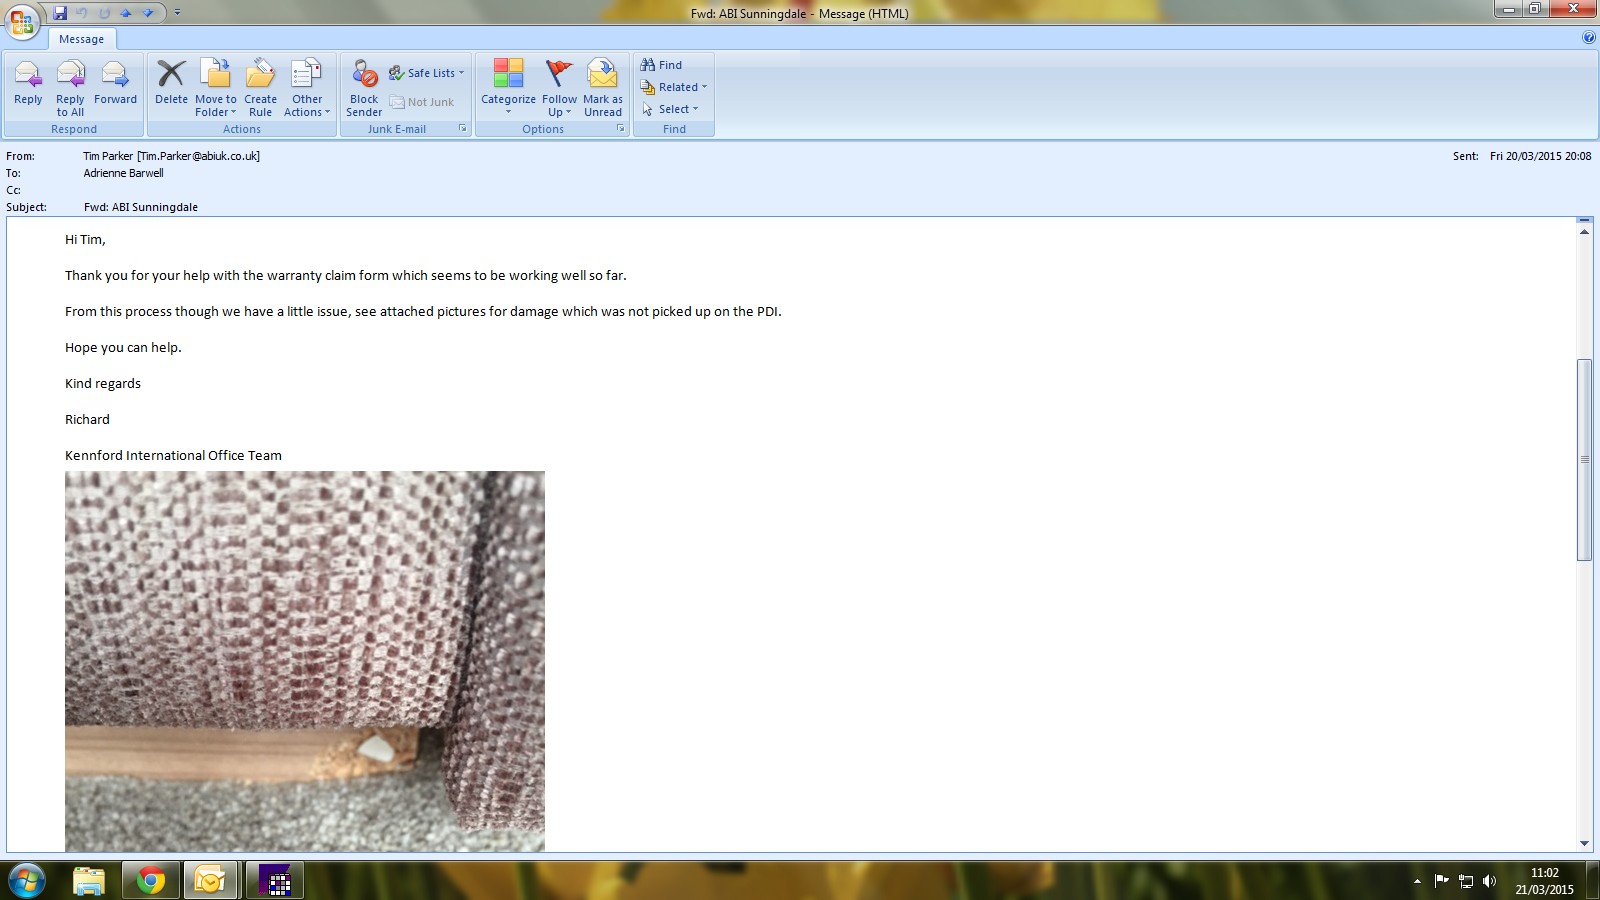
Task: Click 'Kennford International Office Team' signature
Action: tap(173, 456)
